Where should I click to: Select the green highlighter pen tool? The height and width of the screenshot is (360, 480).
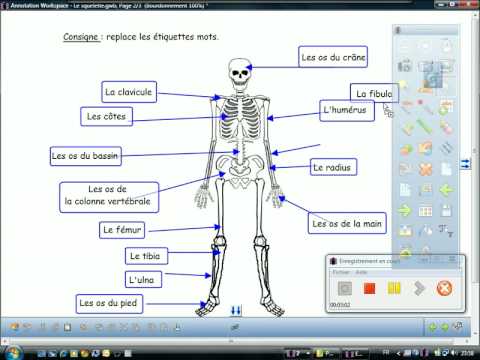pyautogui.click(x=425, y=127)
